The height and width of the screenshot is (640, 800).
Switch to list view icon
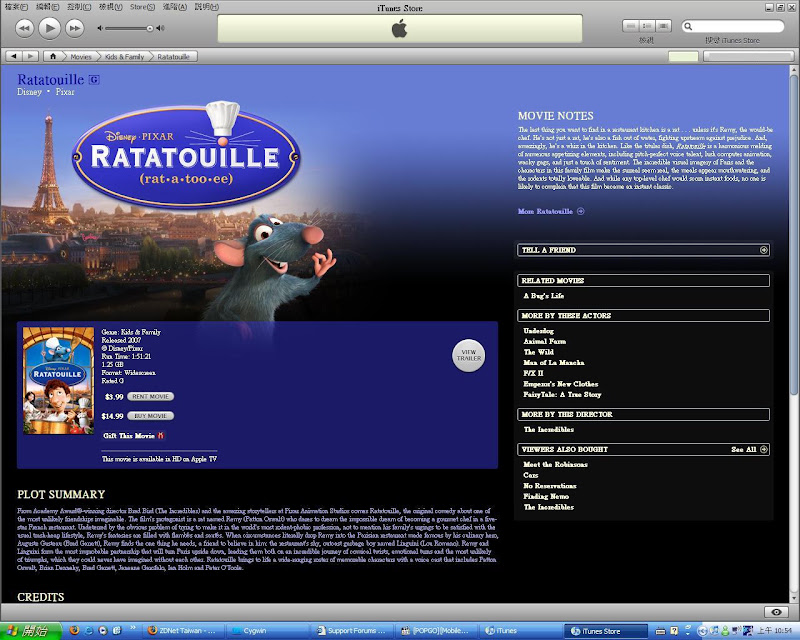pos(631,26)
